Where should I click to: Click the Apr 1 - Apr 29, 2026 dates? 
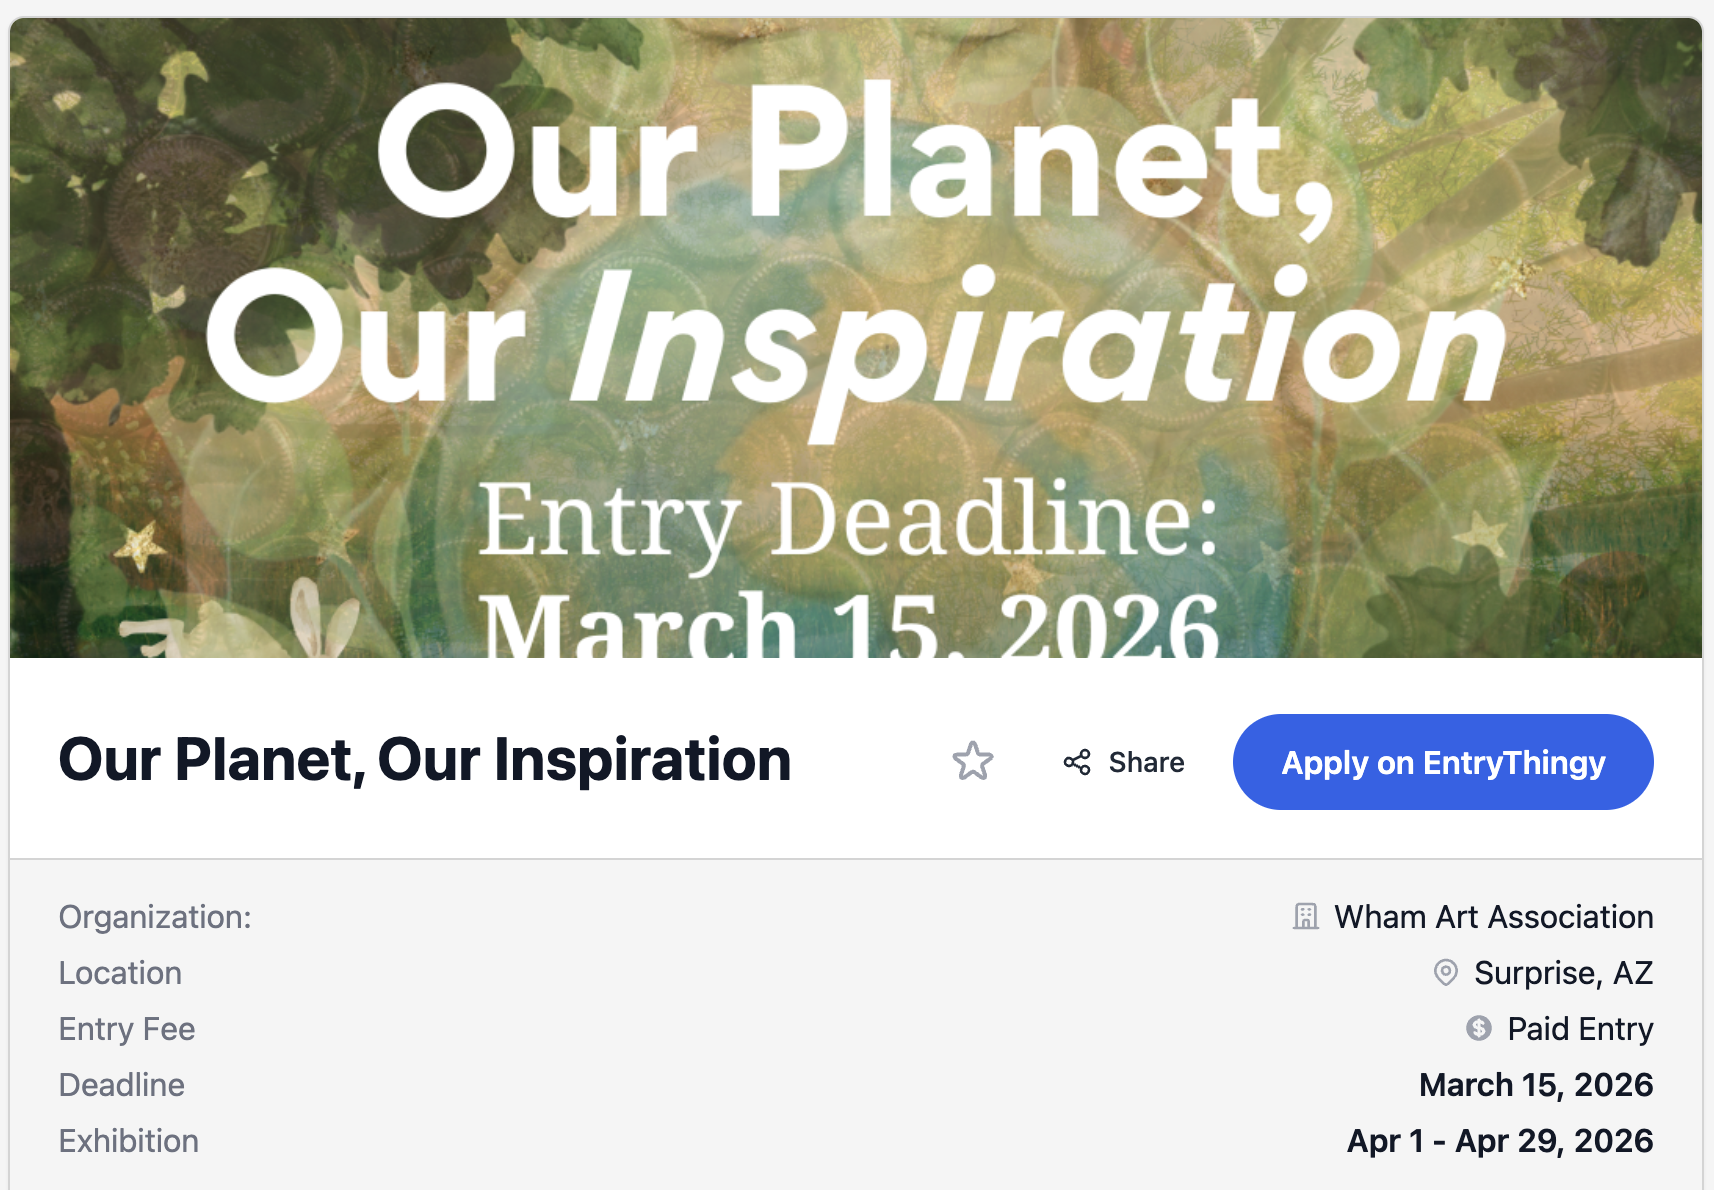pos(1500,1141)
